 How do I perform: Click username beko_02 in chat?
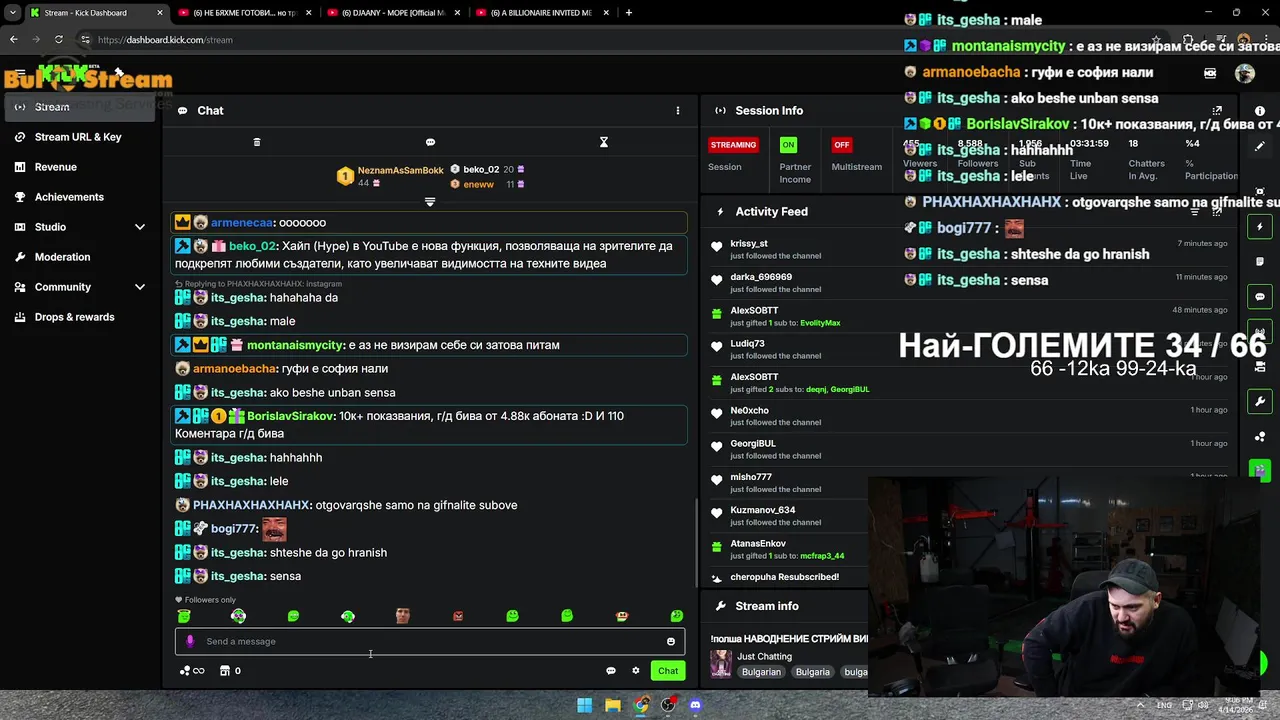coord(252,246)
